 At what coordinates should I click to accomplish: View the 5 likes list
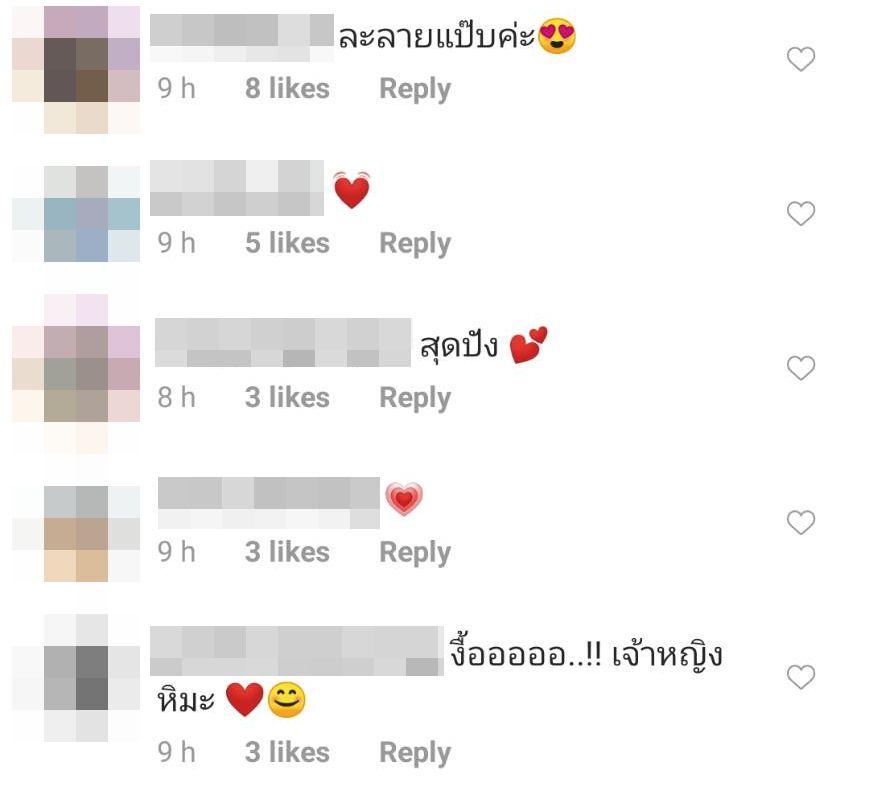[x=287, y=243]
